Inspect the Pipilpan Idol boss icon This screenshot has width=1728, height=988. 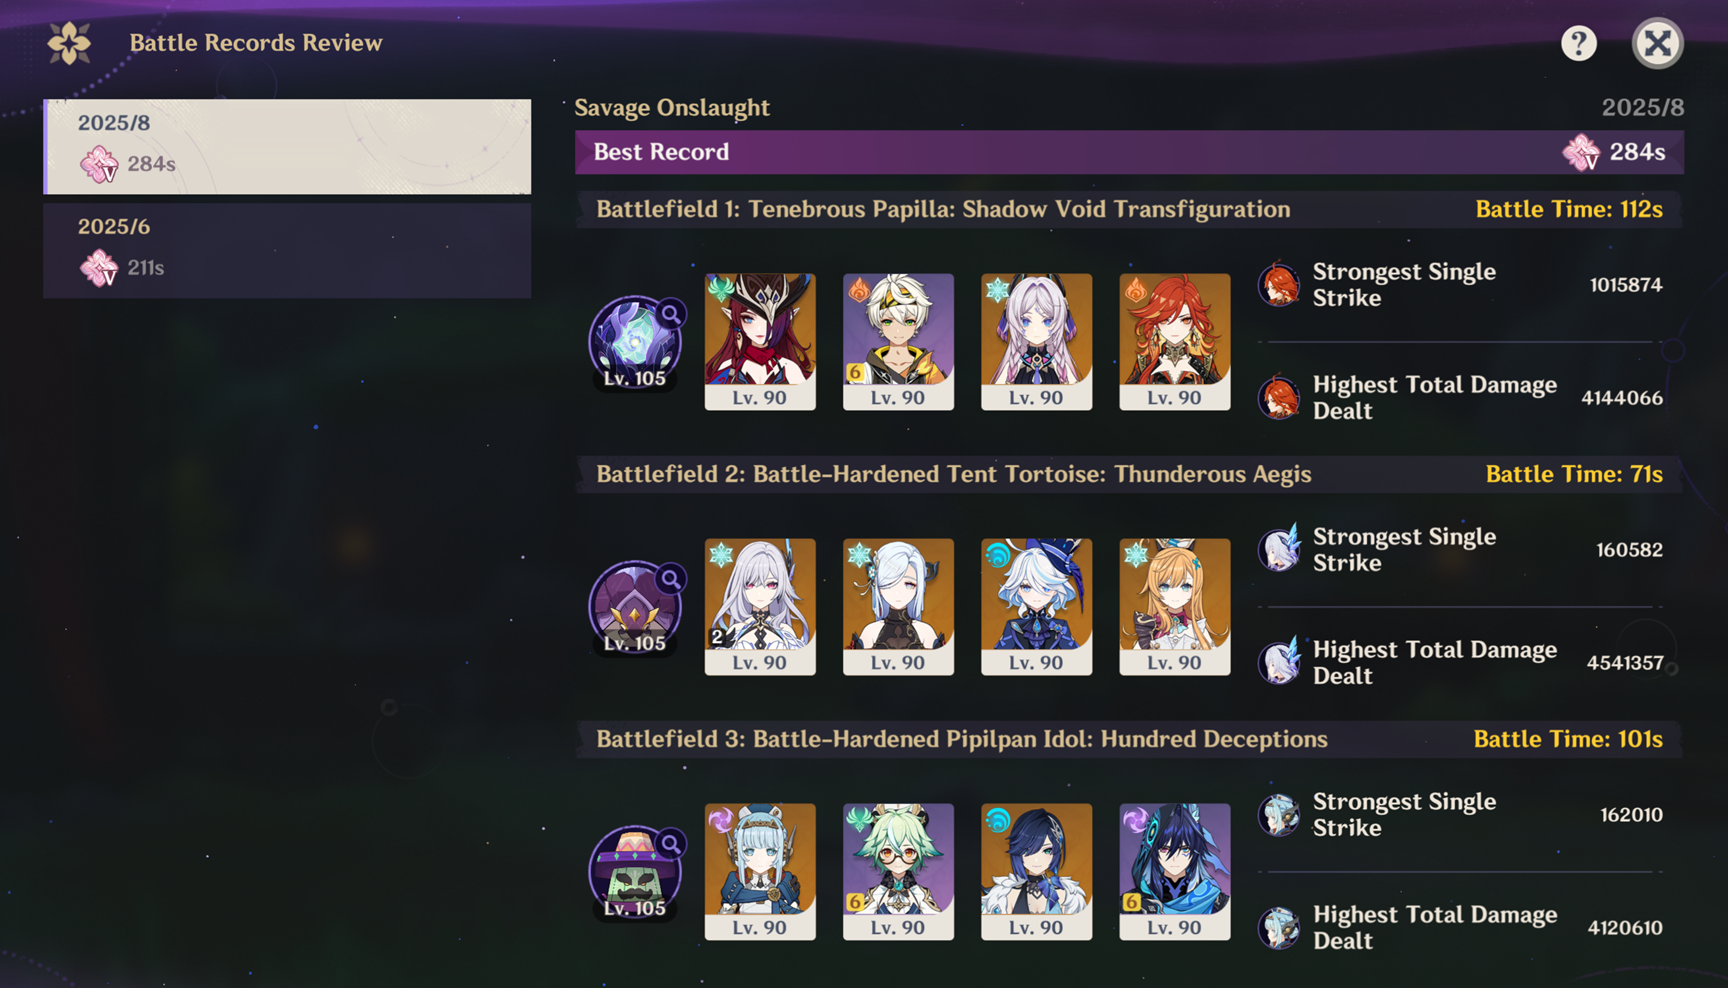pyautogui.click(x=635, y=872)
